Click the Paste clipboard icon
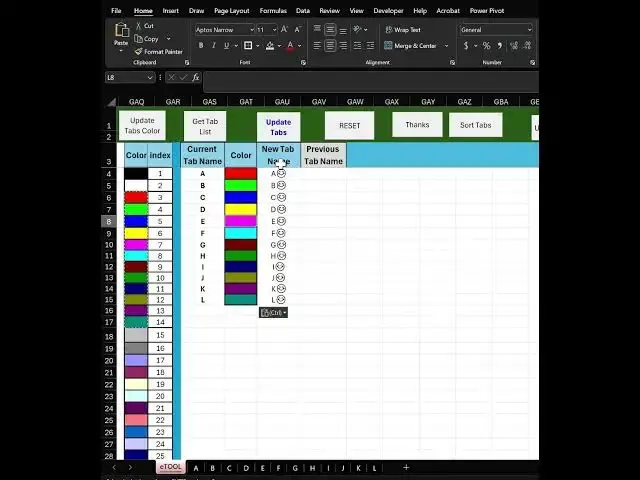Screen dimensions: 640x480 click(121, 31)
